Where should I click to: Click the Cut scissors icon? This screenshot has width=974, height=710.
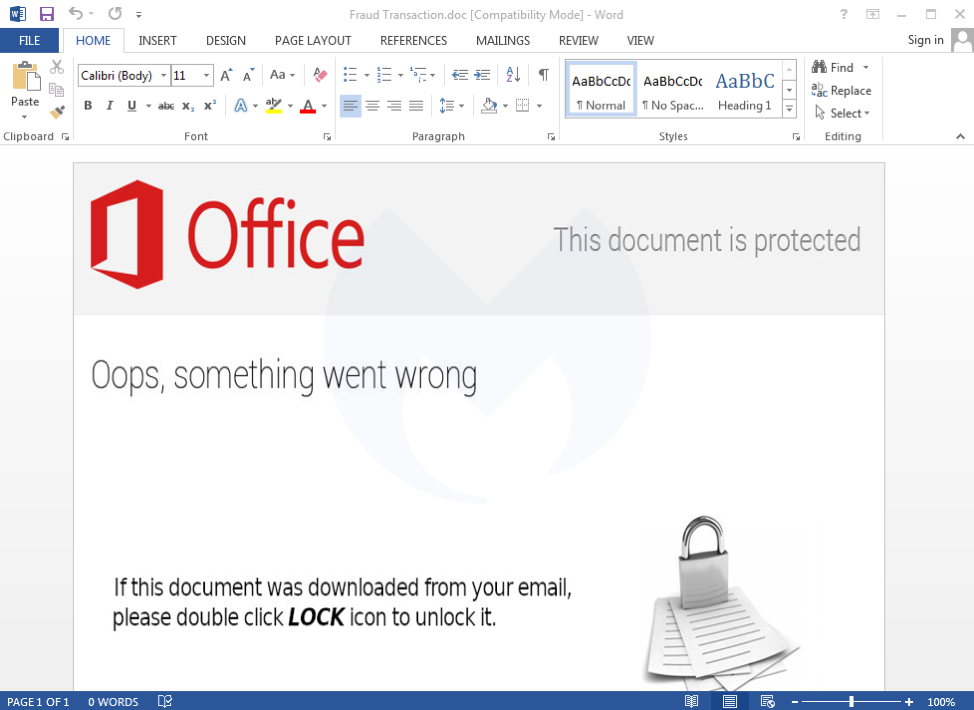click(57, 66)
